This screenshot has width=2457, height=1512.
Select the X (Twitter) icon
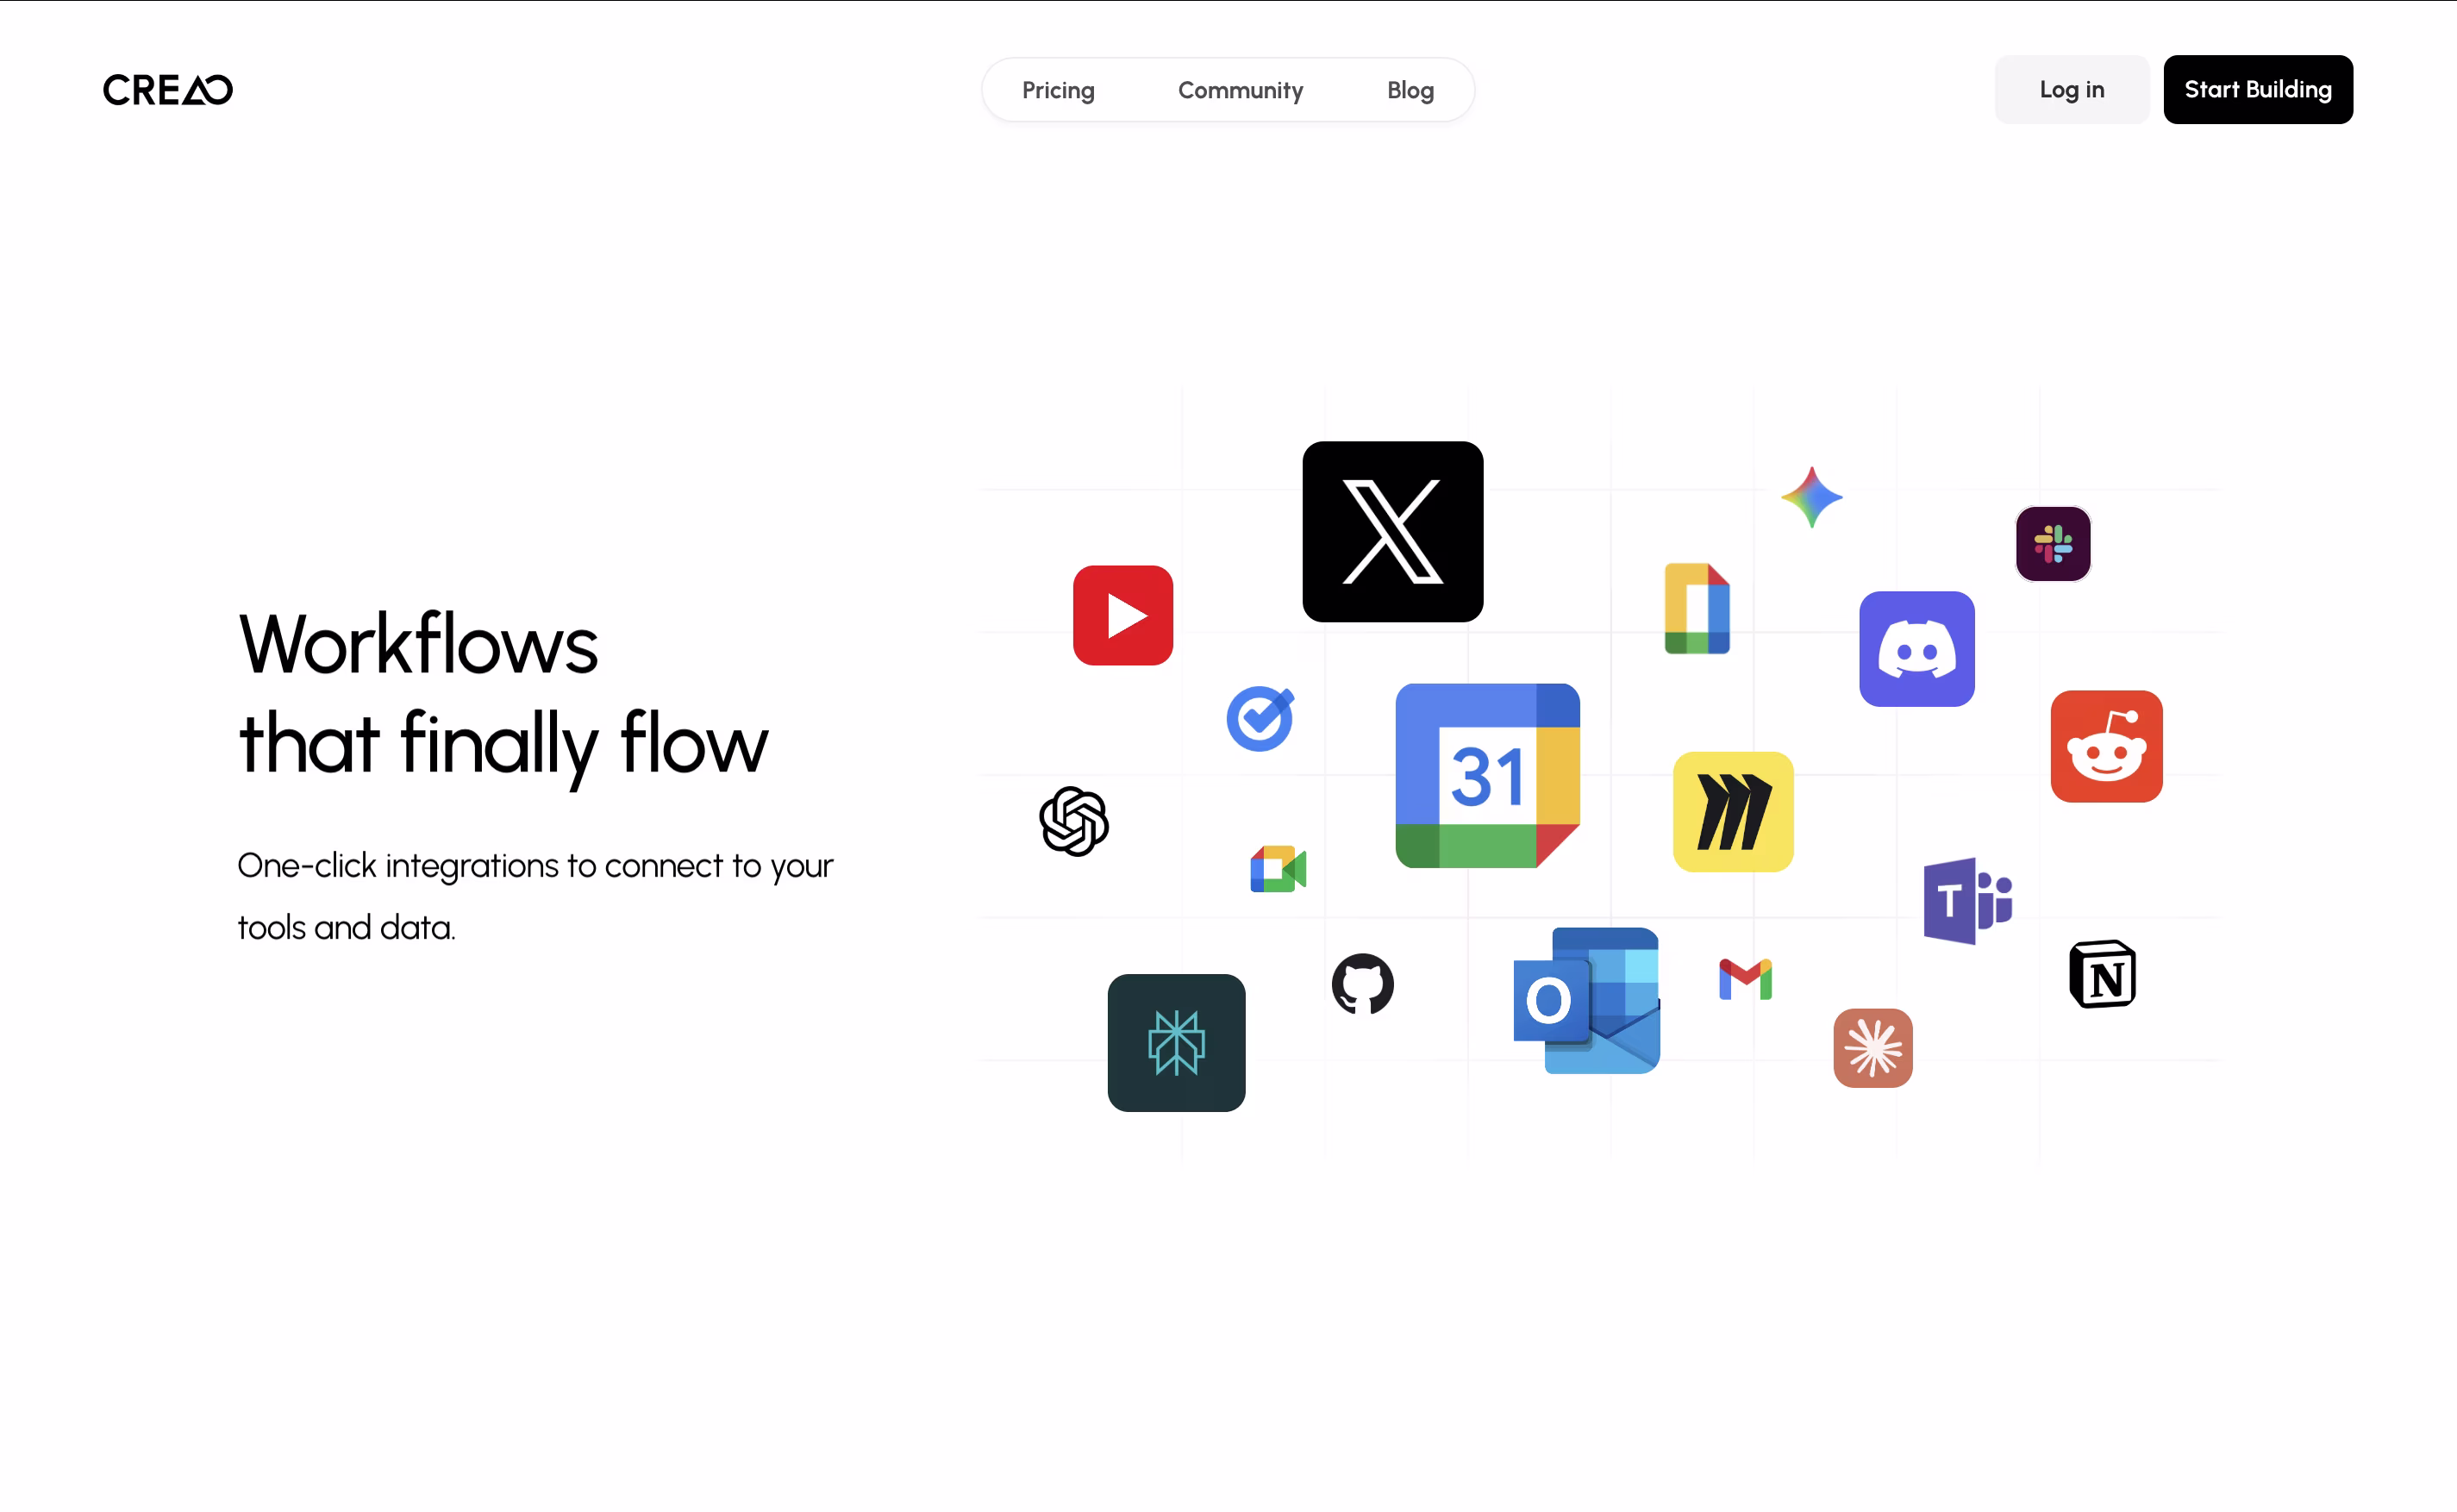click(x=1392, y=532)
